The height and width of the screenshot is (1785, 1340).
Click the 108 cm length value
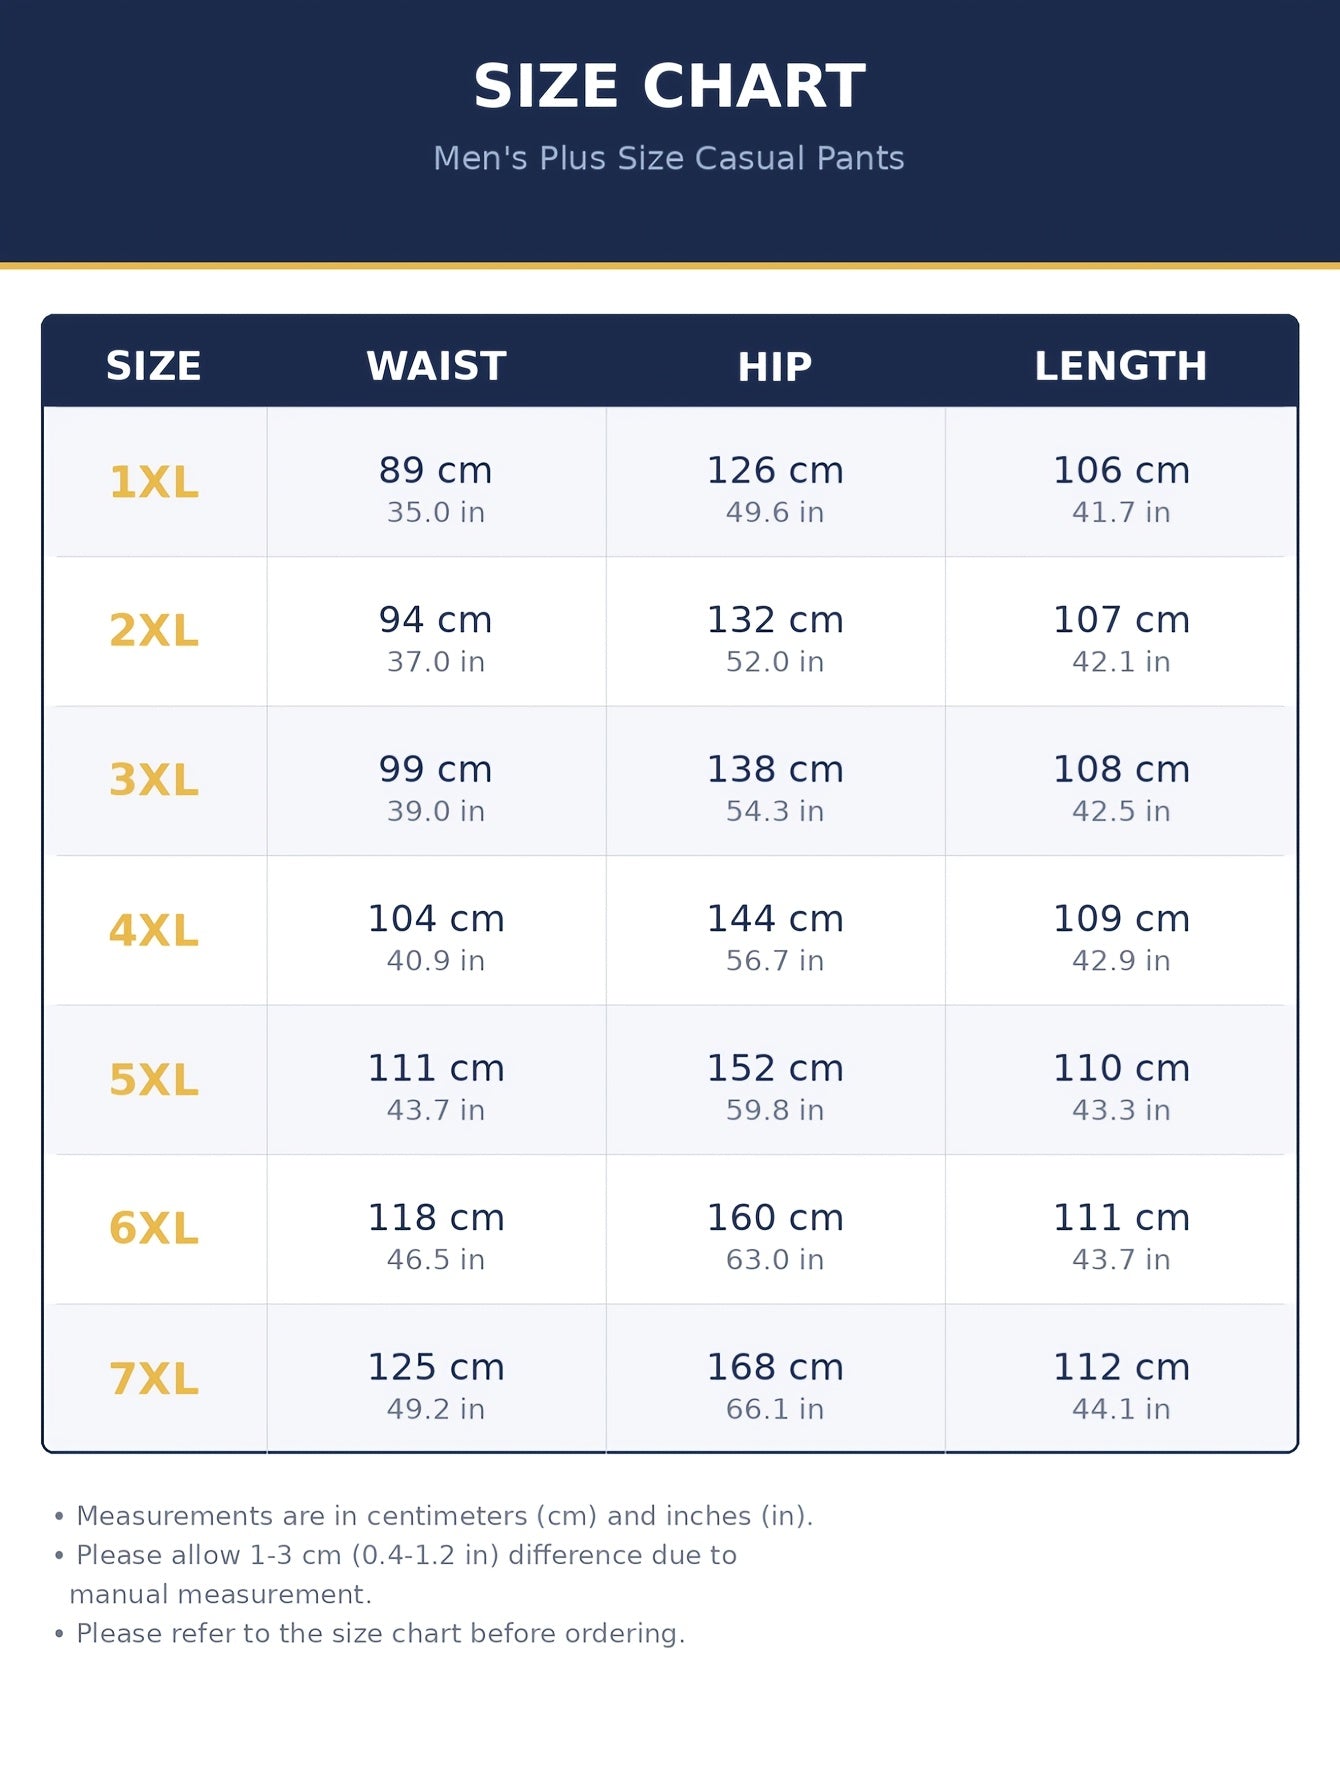coord(1121,769)
